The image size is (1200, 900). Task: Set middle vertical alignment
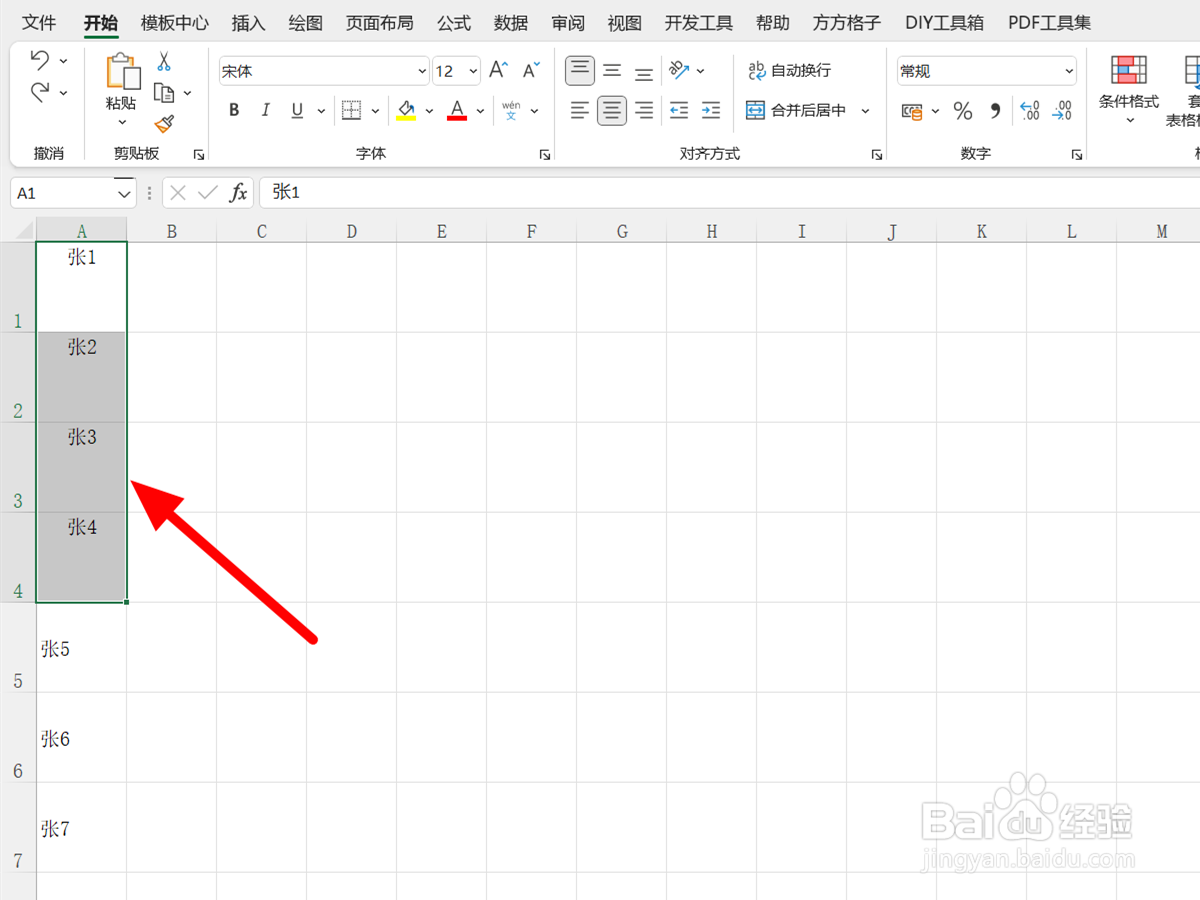[x=612, y=70]
